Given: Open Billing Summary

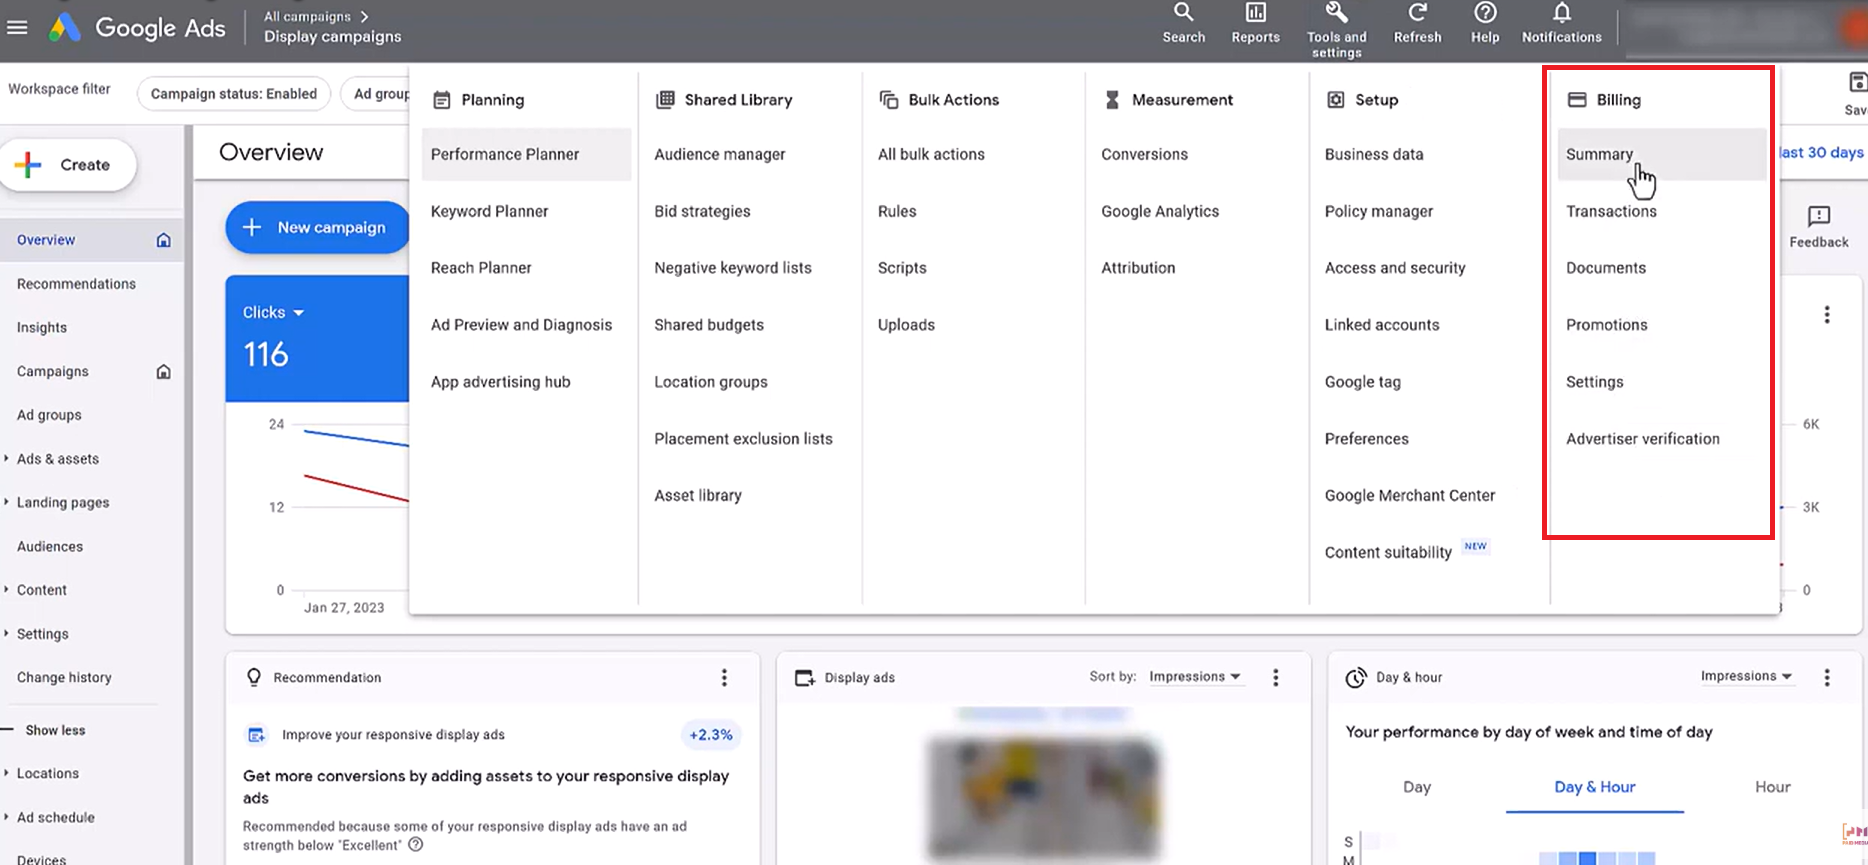Looking at the screenshot, I should pos(1661,154).
